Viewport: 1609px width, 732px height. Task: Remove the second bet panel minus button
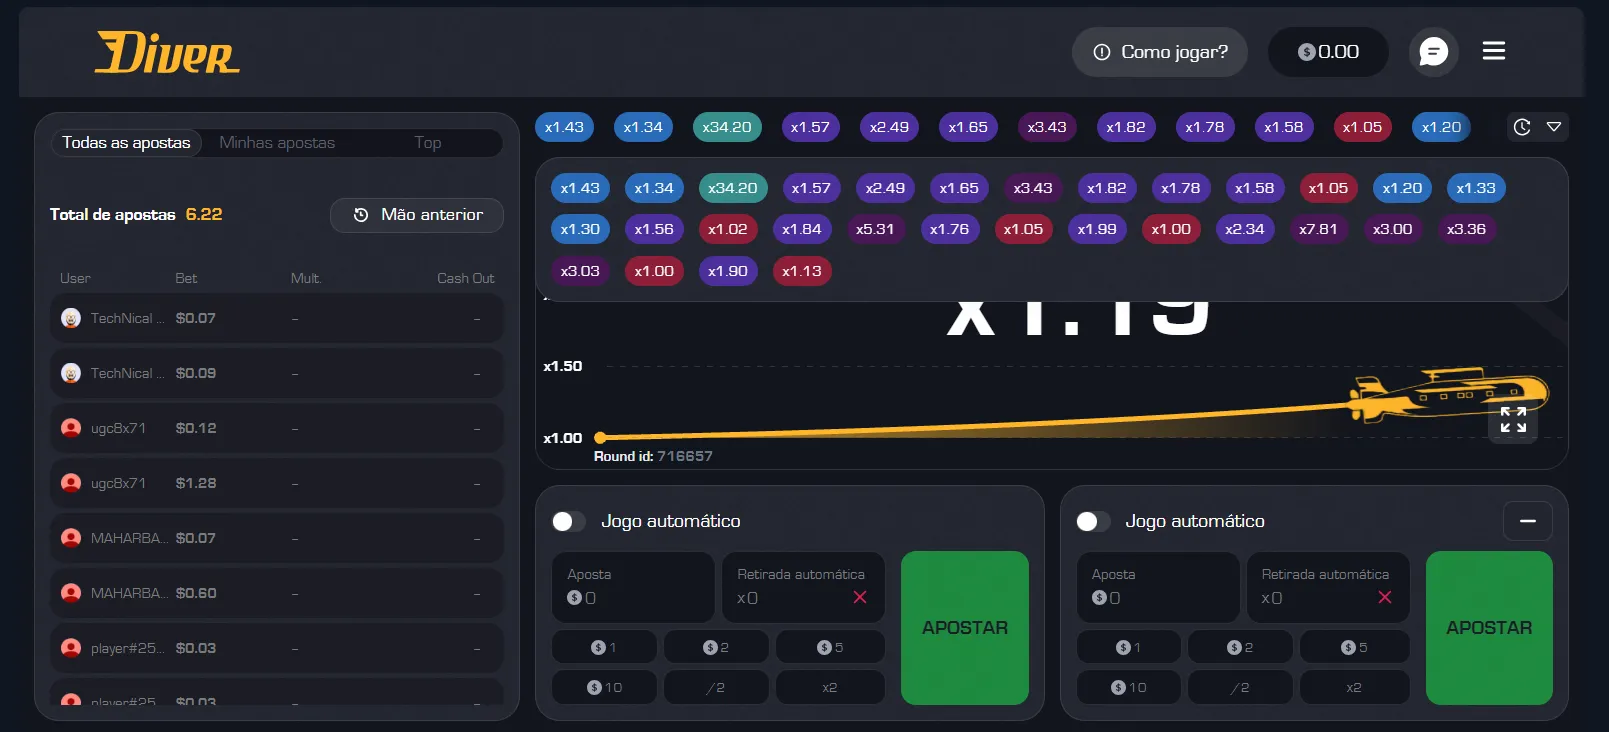pyautogui.click(x=1528, y=521)
